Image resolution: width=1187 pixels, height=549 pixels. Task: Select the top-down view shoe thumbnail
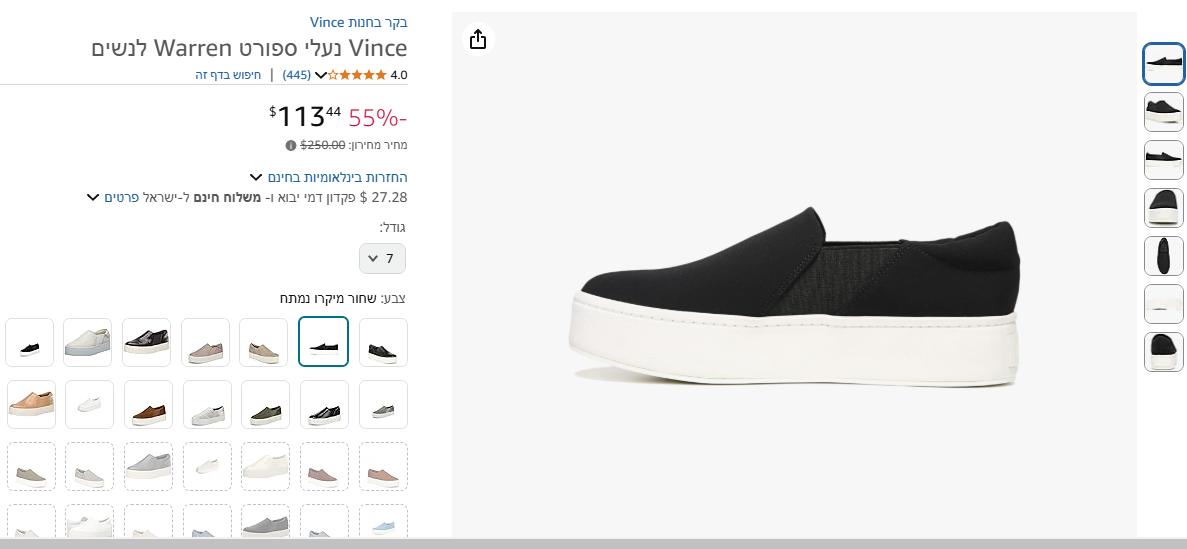coord(1163,256)
